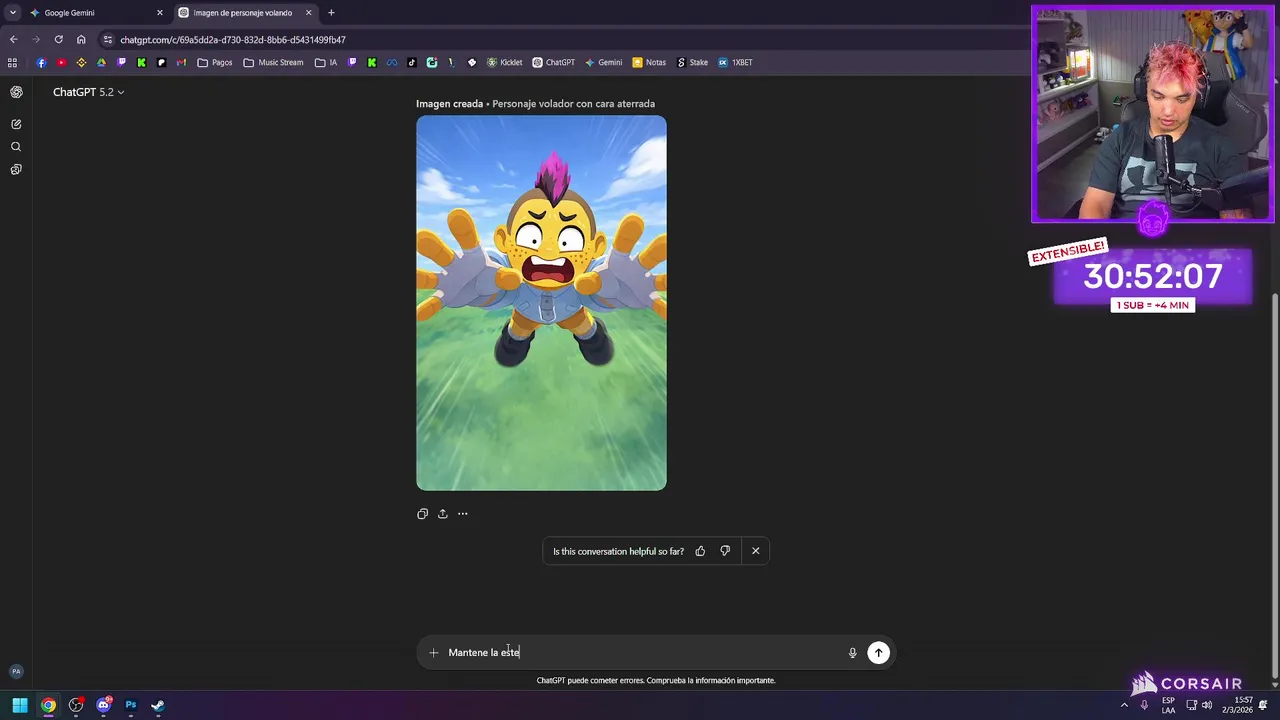Open the ChatGPT bookmark
This screenshot has width=1280, height=720.
553,62
